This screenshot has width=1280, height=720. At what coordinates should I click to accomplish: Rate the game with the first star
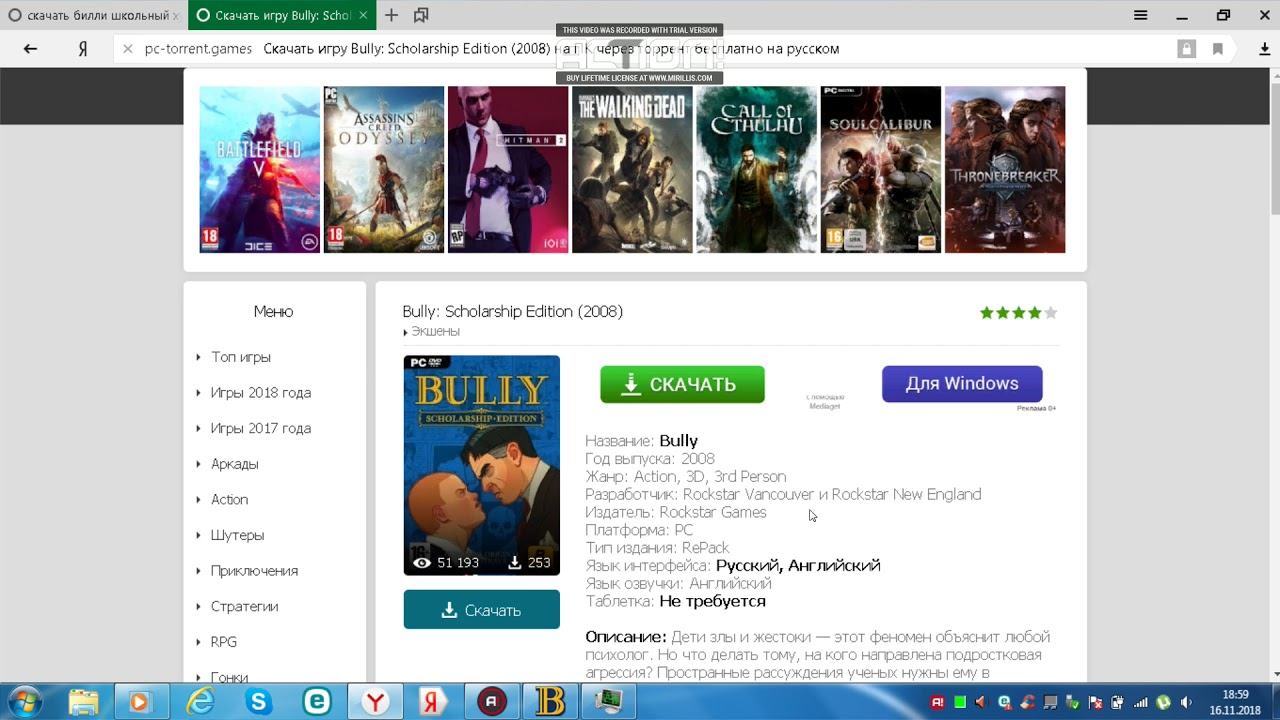[987, 313]
